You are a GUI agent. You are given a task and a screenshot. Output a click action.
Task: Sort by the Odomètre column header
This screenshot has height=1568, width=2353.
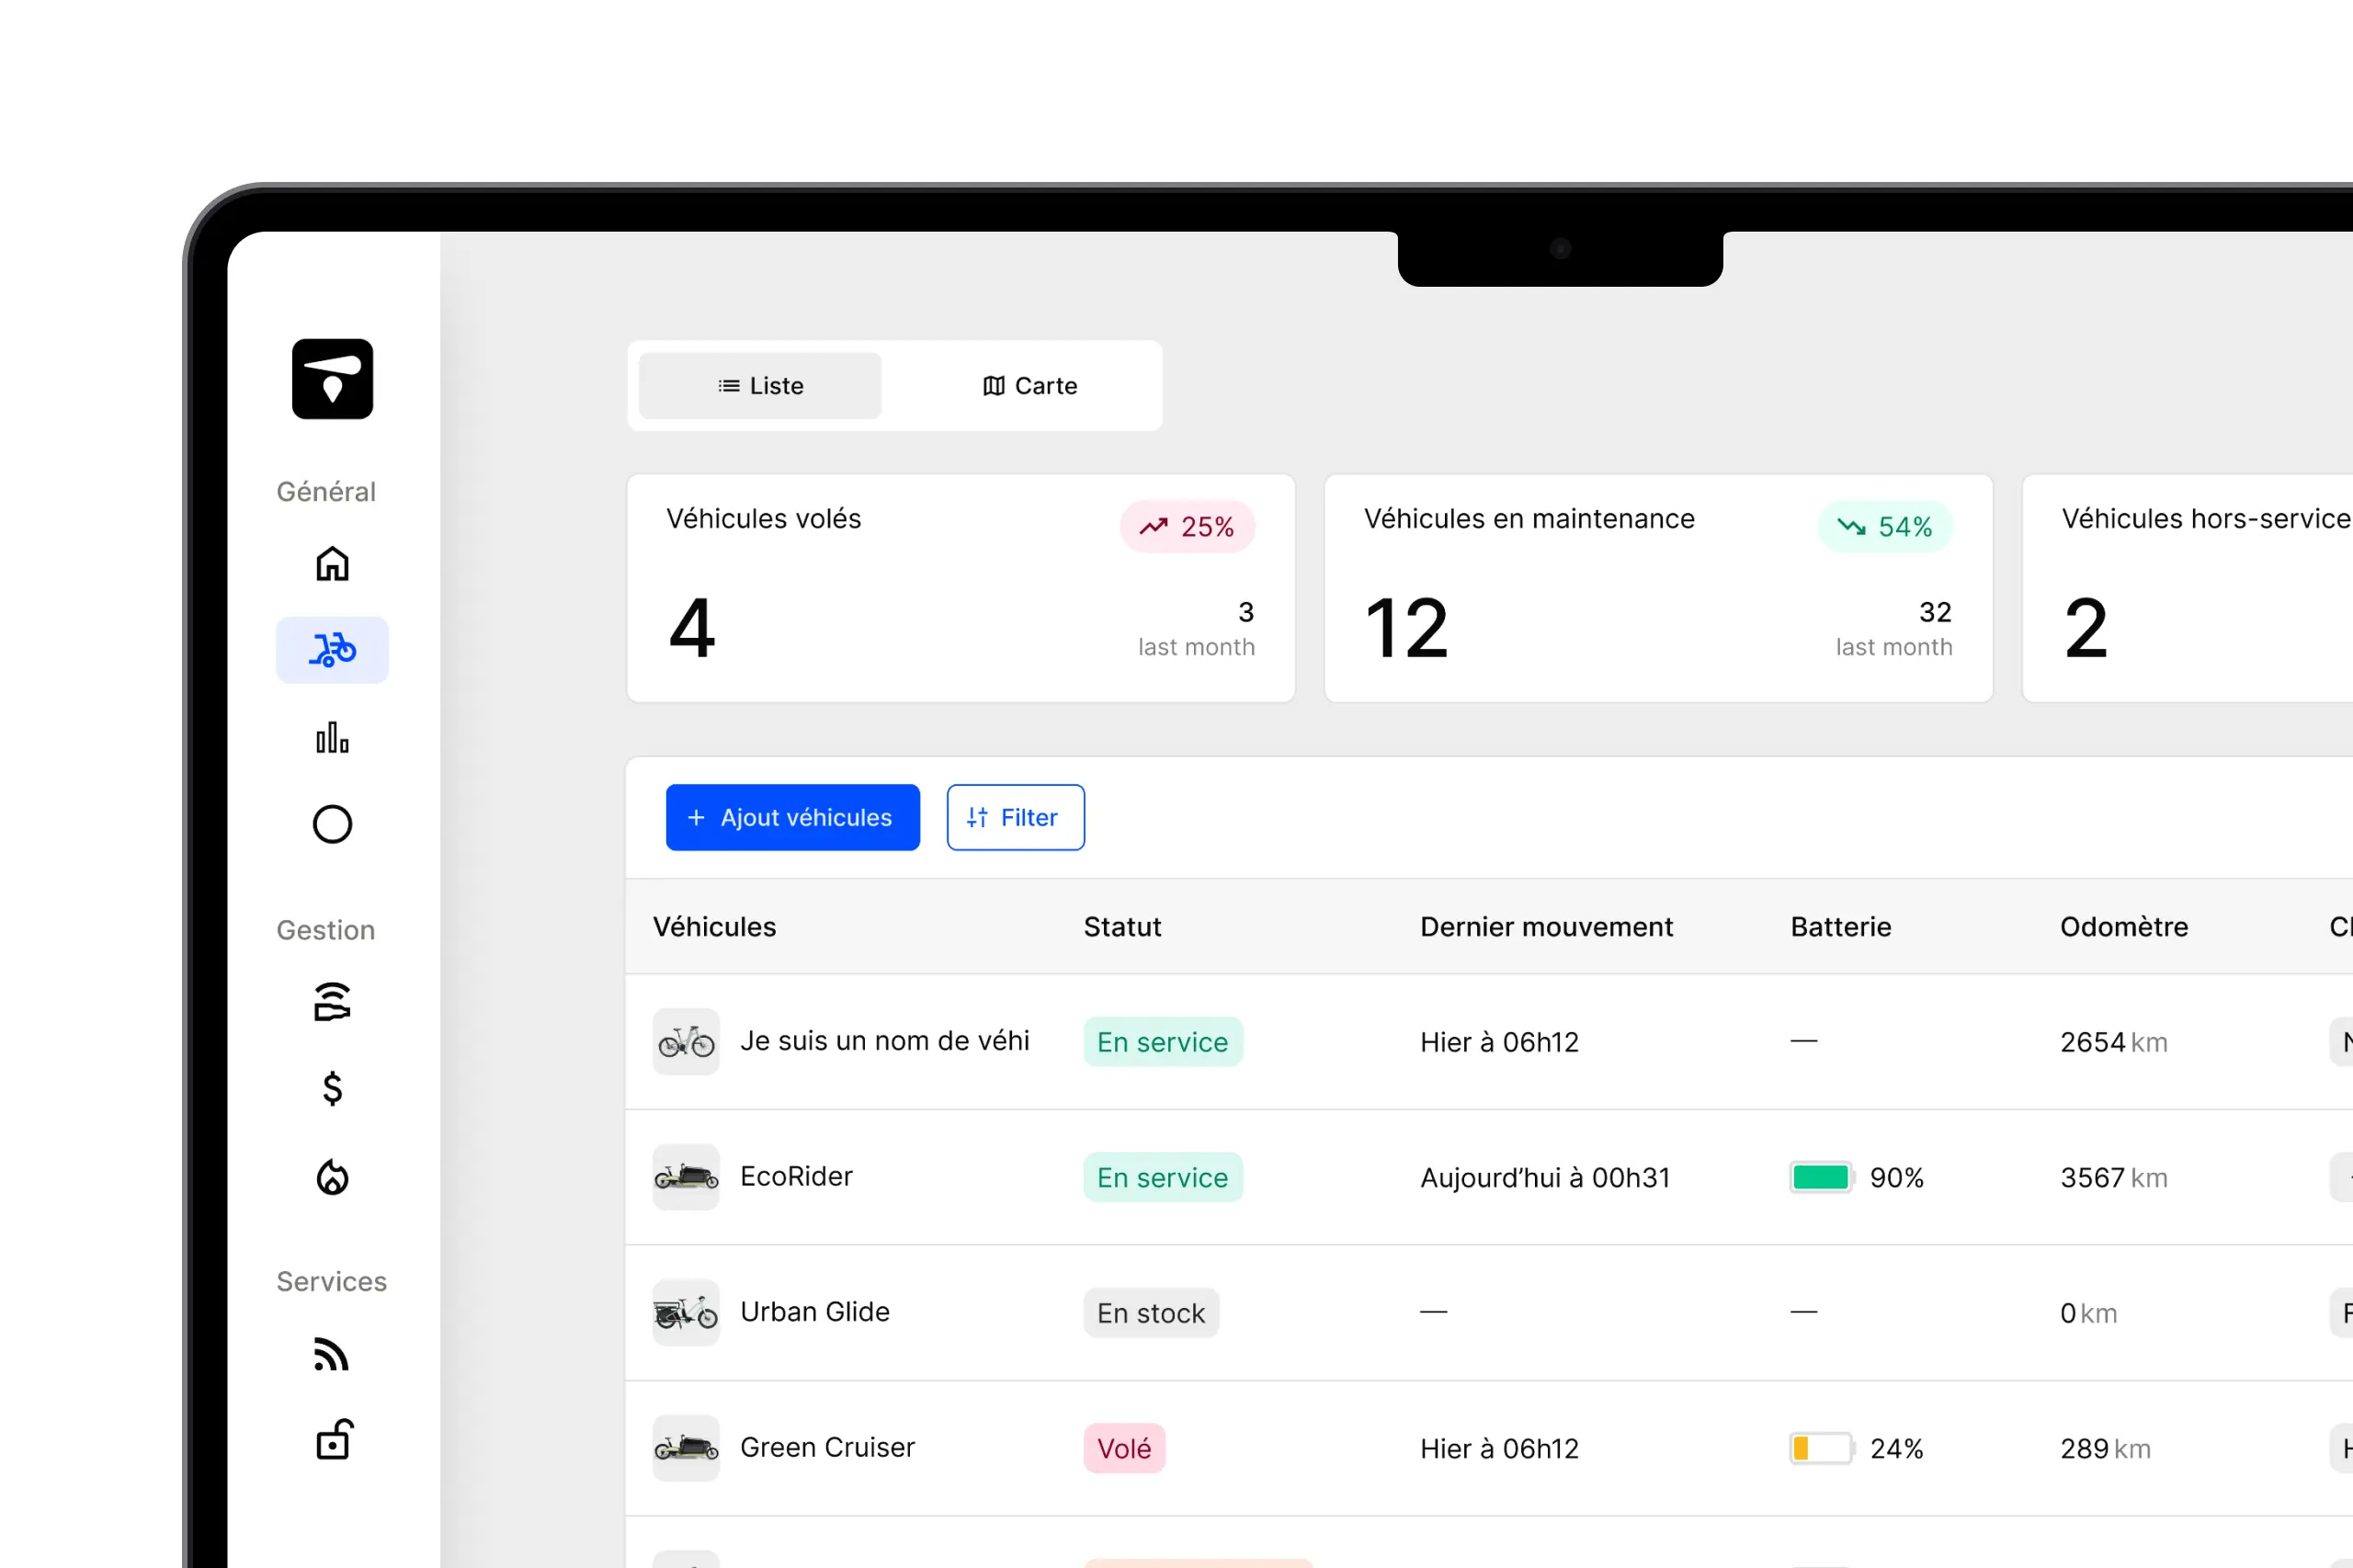coord(2123,927)
